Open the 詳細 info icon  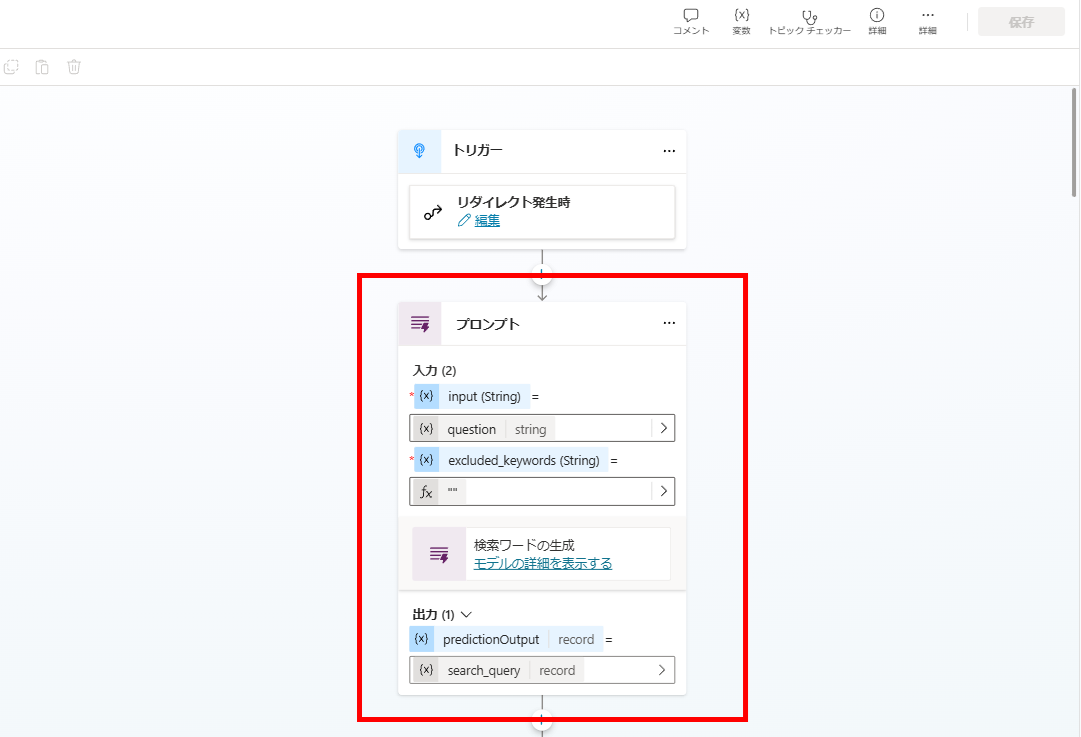(877, 15)
